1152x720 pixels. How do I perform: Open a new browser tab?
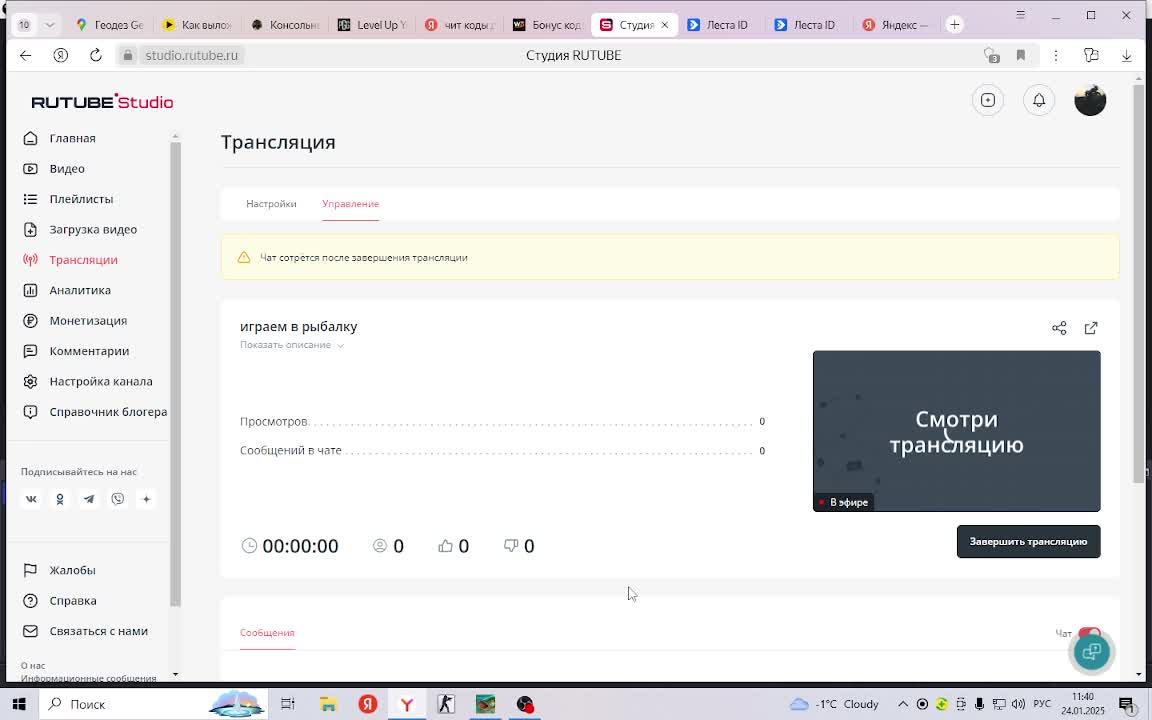click(x=954, y=25)
